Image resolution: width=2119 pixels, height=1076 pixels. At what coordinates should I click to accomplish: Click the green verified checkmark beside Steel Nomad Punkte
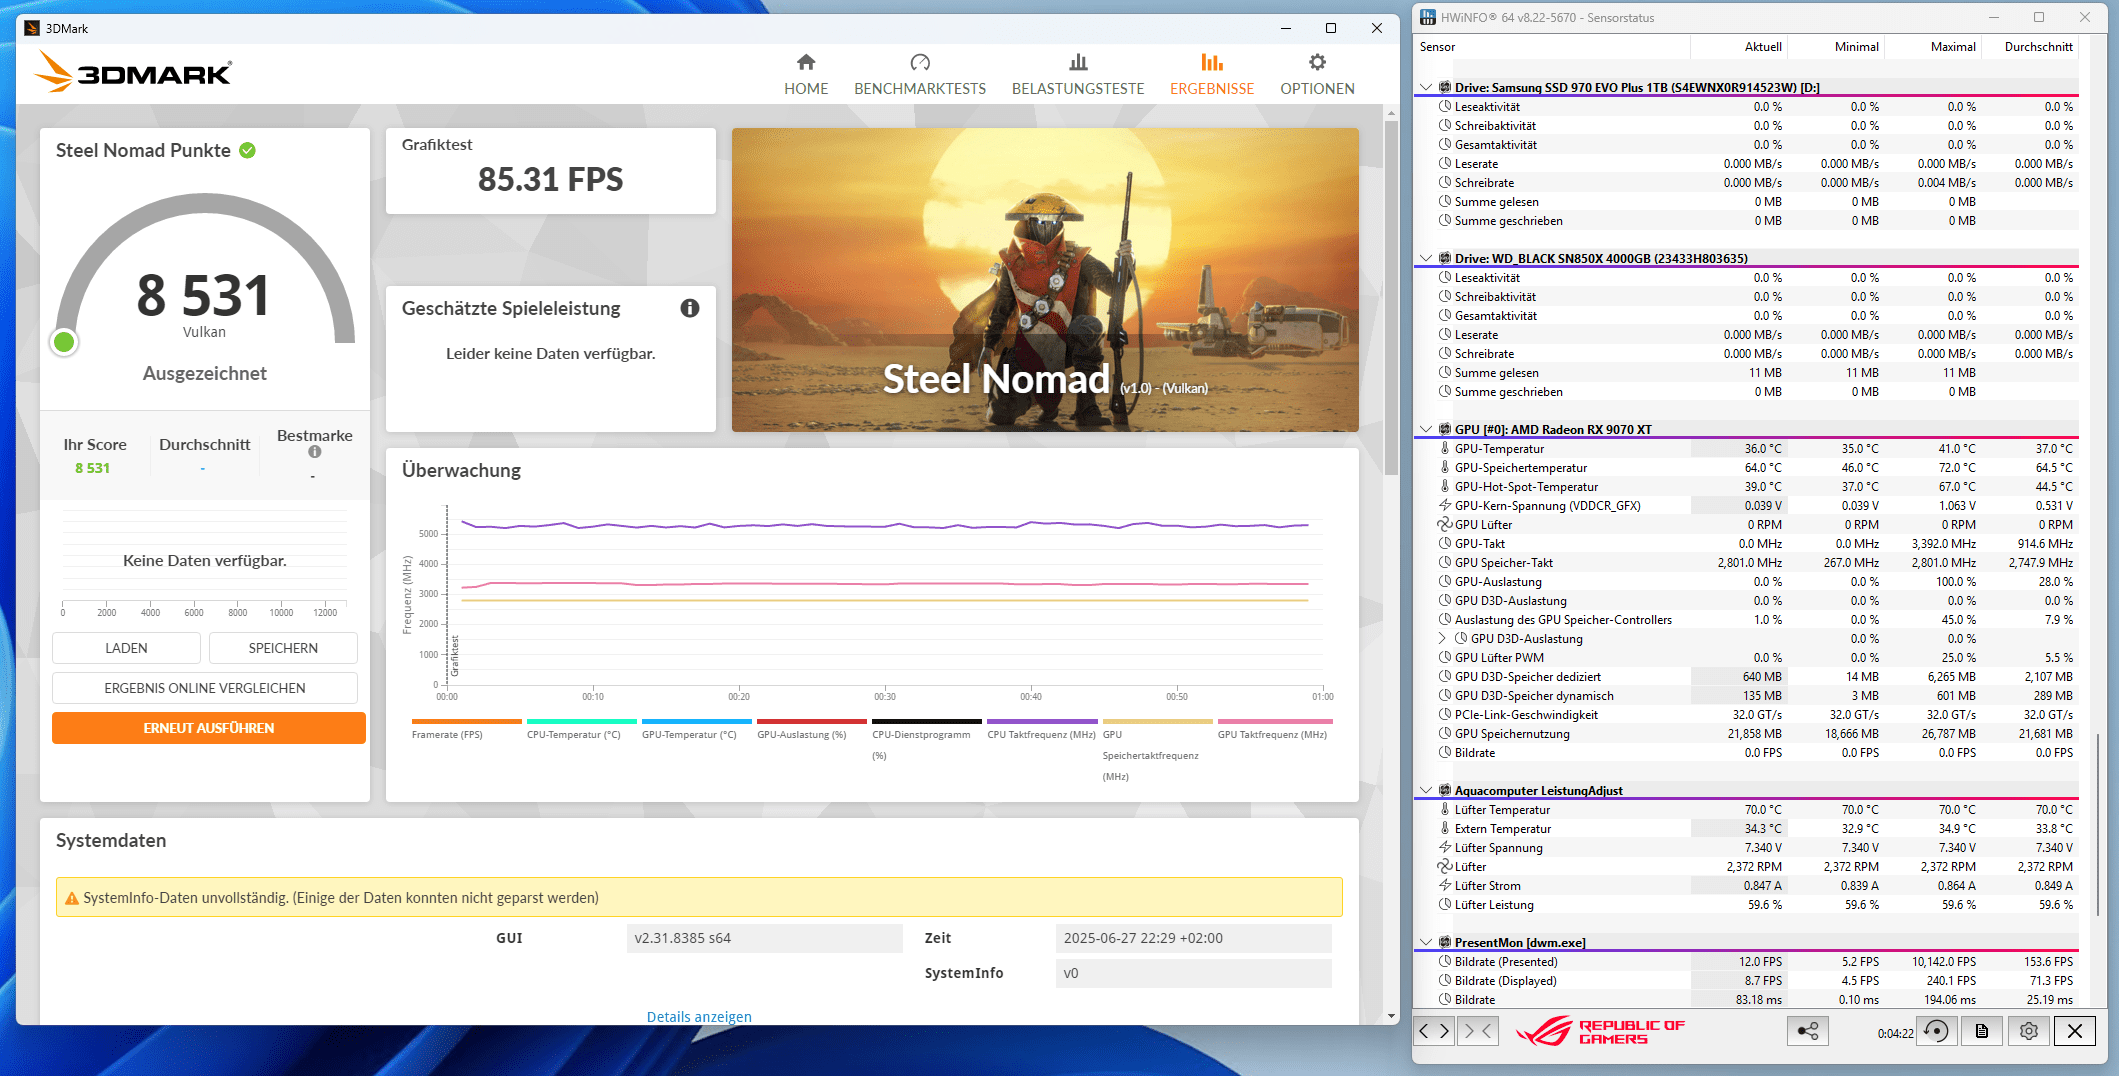click(248, 150)
